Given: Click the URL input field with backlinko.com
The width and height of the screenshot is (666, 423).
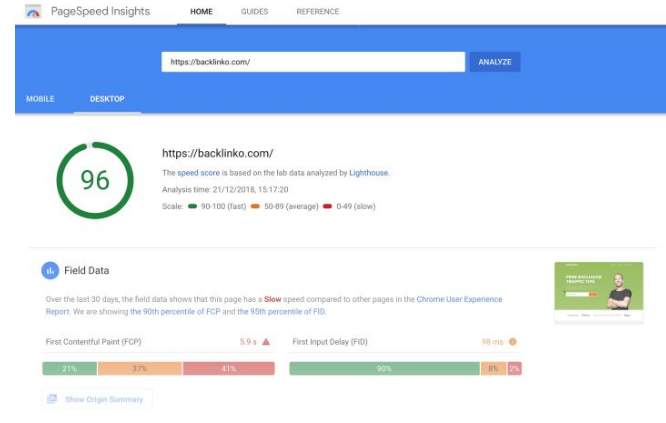Looking at the screenshot, I should point(313,62).
